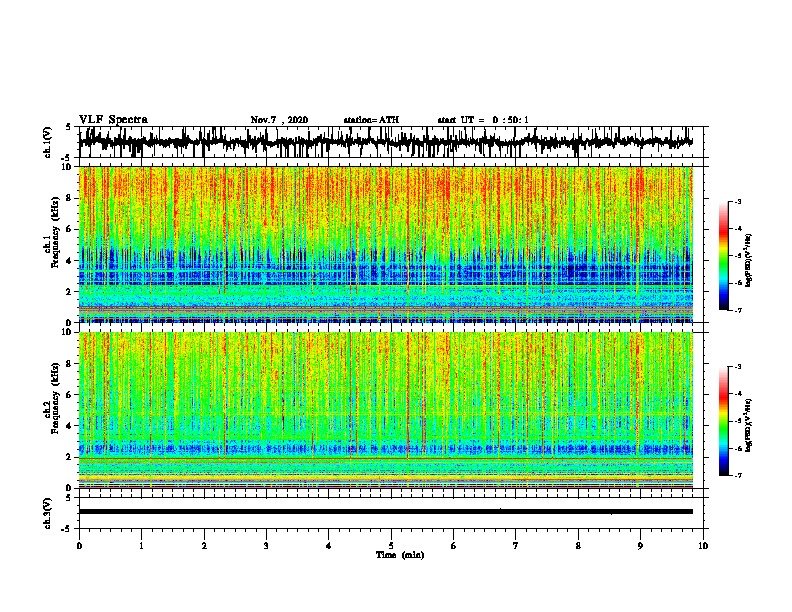792x612 pixels.
Task: Click the "ch.3(V)" axis label
Action: pyautogui.click(x=47, y=513)
